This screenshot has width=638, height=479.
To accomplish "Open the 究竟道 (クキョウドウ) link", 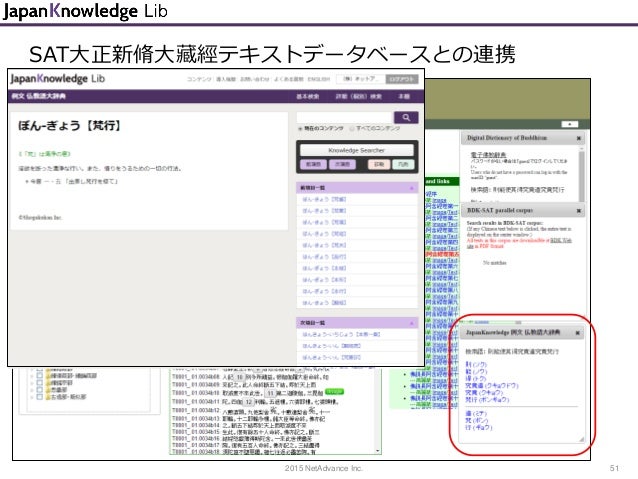I will pos(492,385).
